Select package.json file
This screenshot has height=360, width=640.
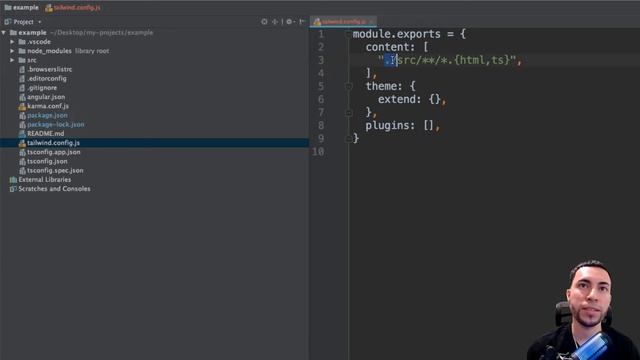pyautogui.click(x=47, y=115)
